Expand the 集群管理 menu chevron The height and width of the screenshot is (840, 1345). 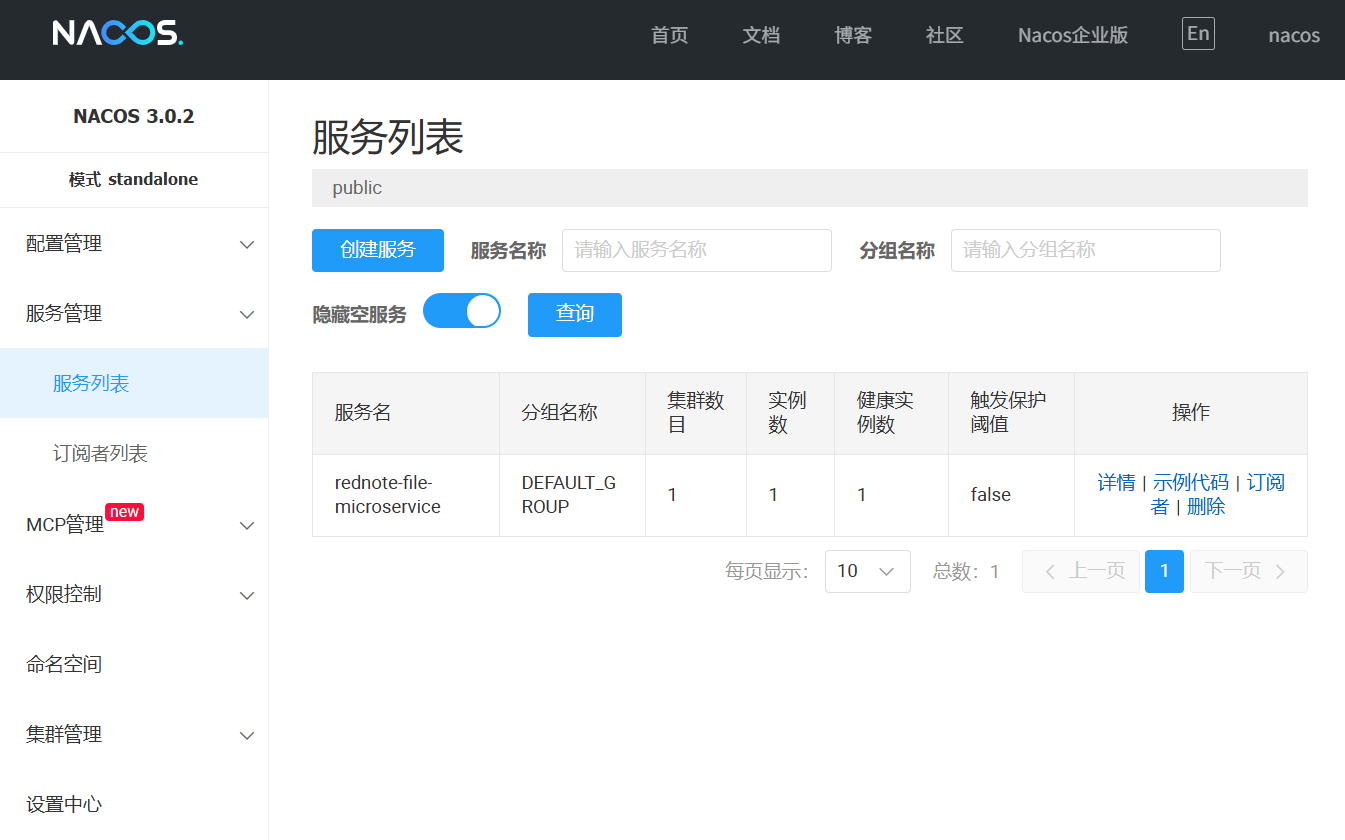247,735
